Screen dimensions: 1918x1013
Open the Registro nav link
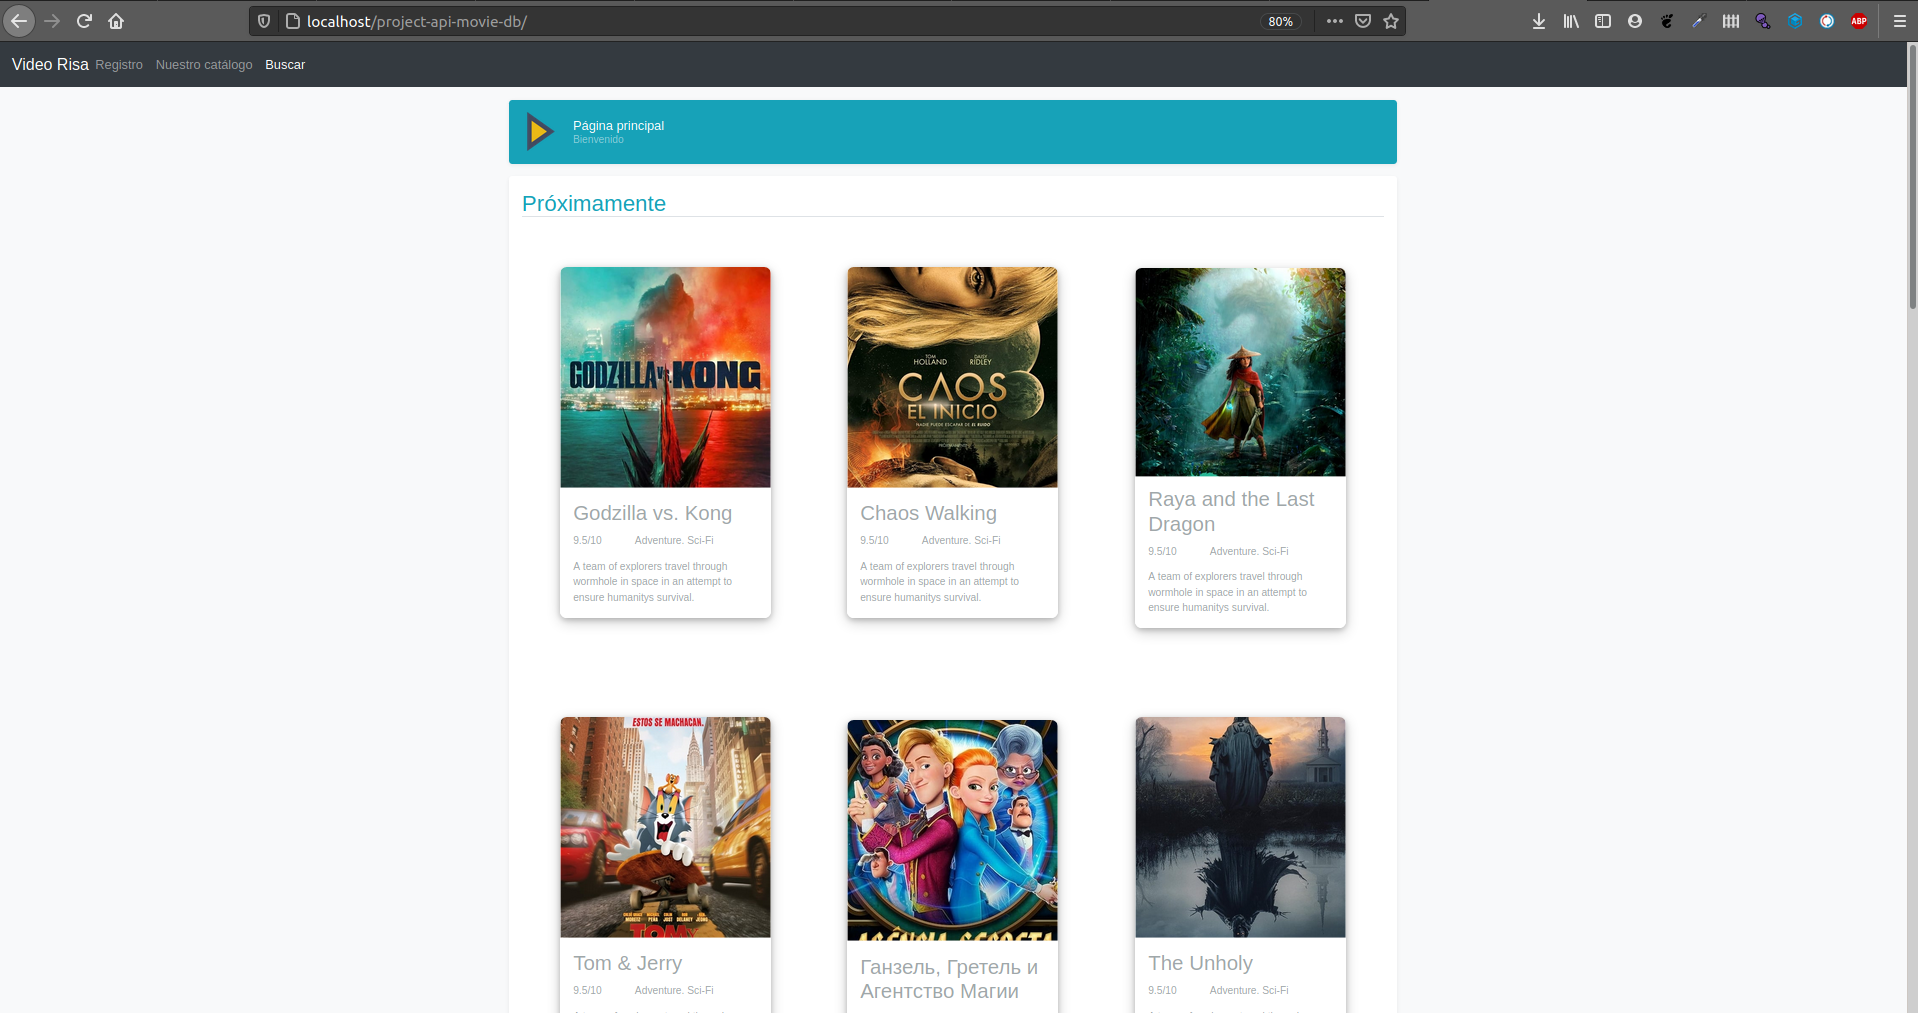tap(119, 65)
